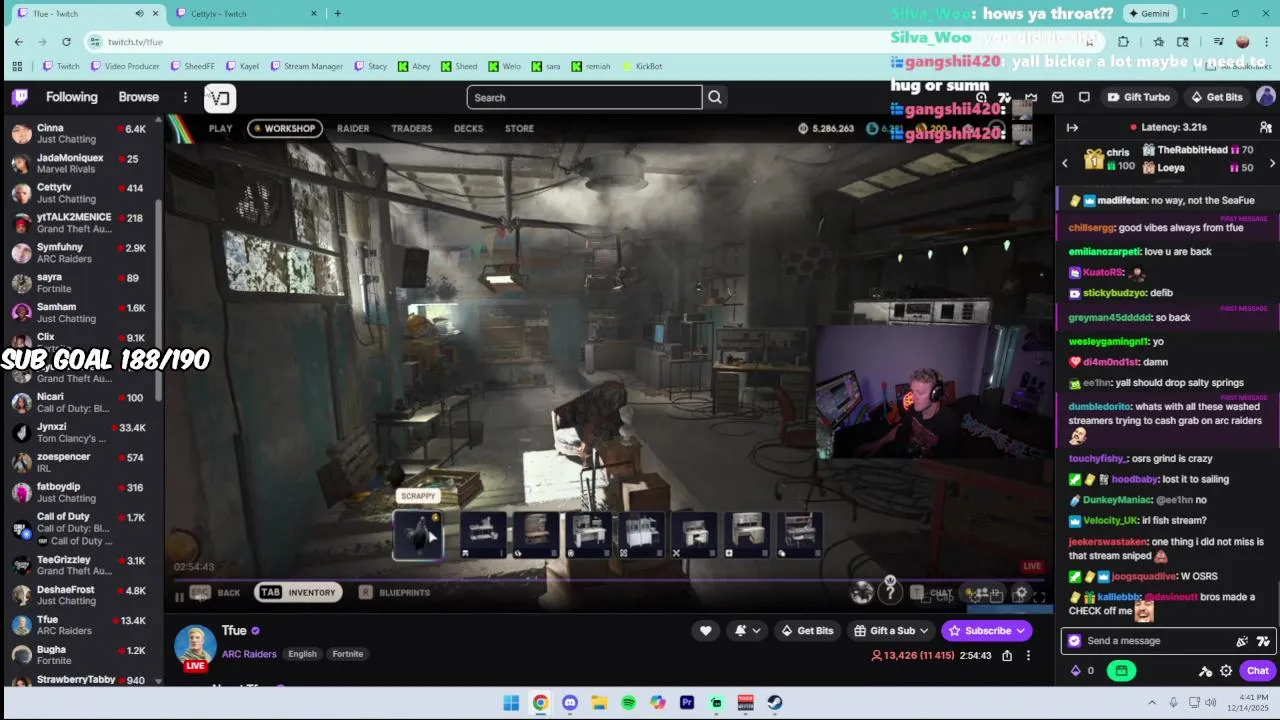
Task: Go to the Following page
Action: [72, 97]
